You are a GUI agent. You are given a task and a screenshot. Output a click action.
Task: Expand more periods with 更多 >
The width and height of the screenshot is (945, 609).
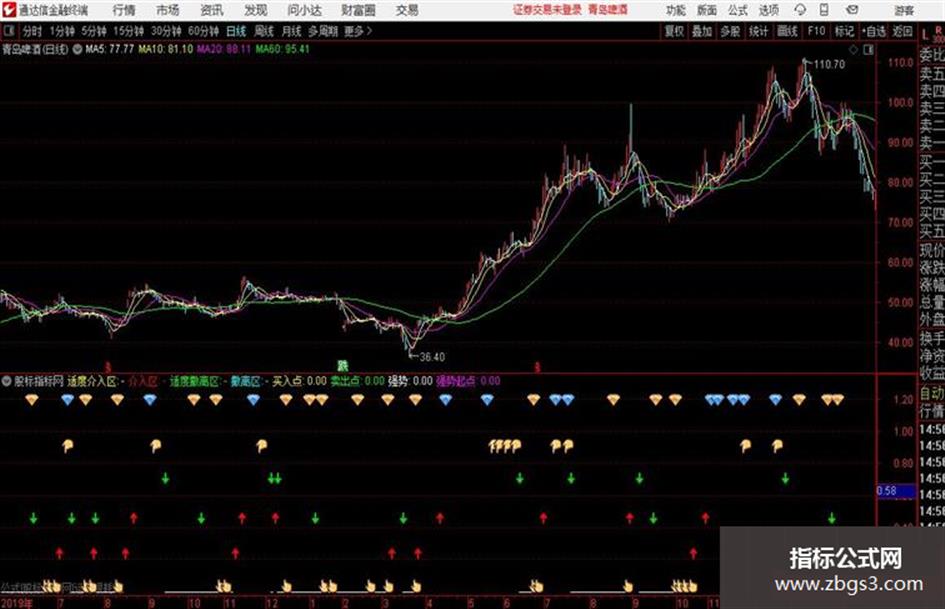pyautogui.click(x=358, y=31)
